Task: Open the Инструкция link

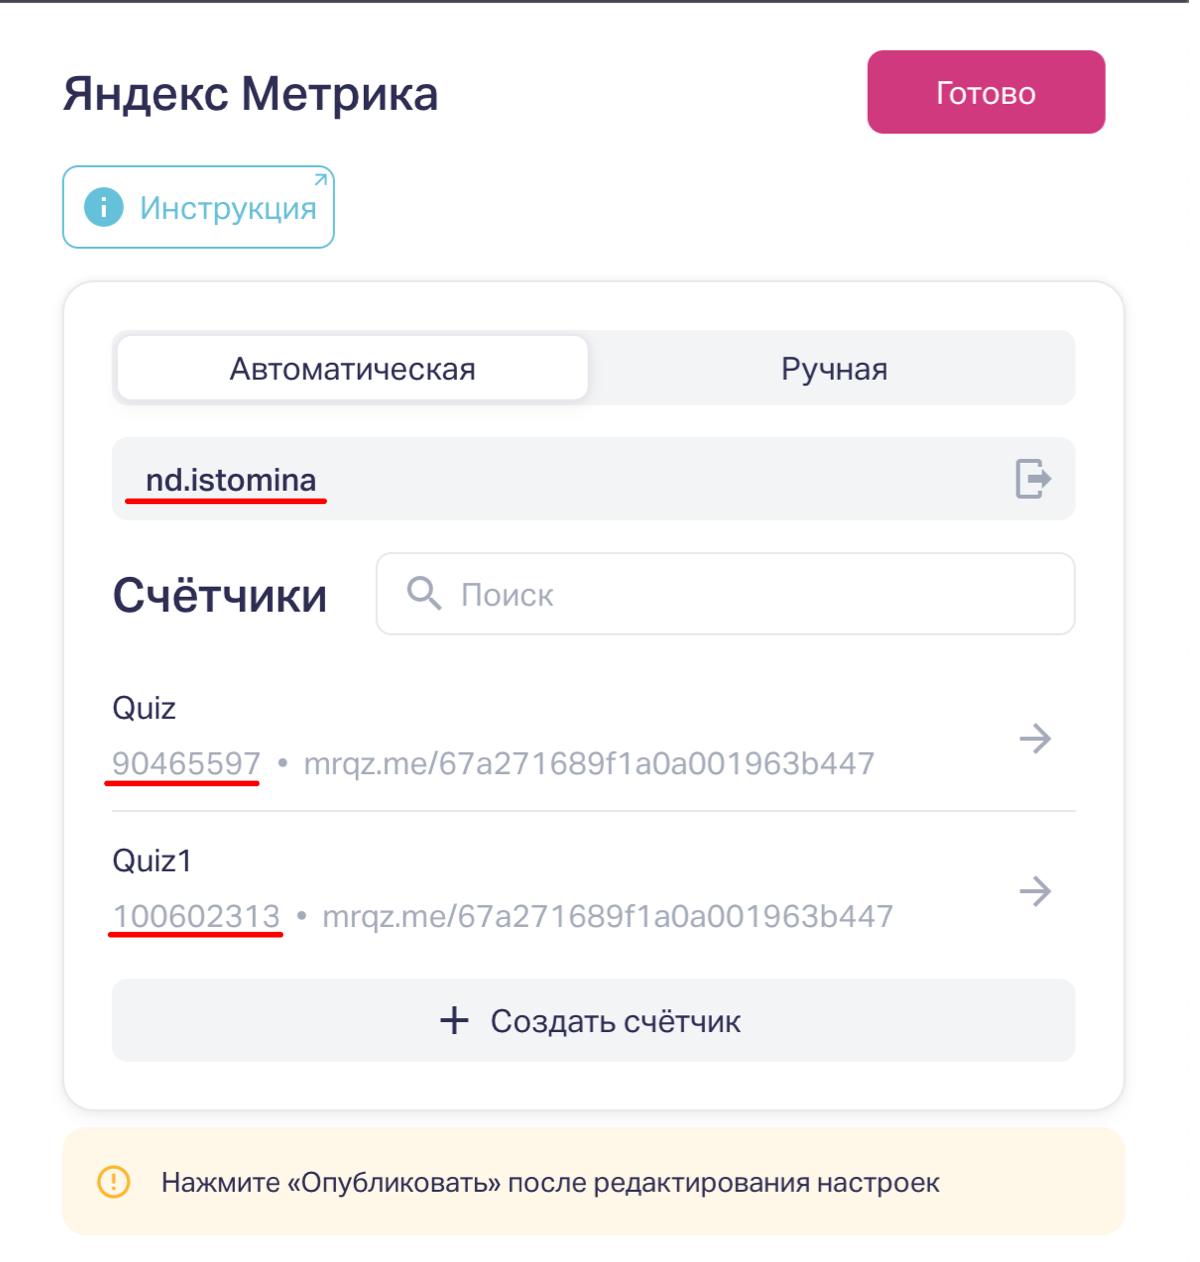Action: 228,208
